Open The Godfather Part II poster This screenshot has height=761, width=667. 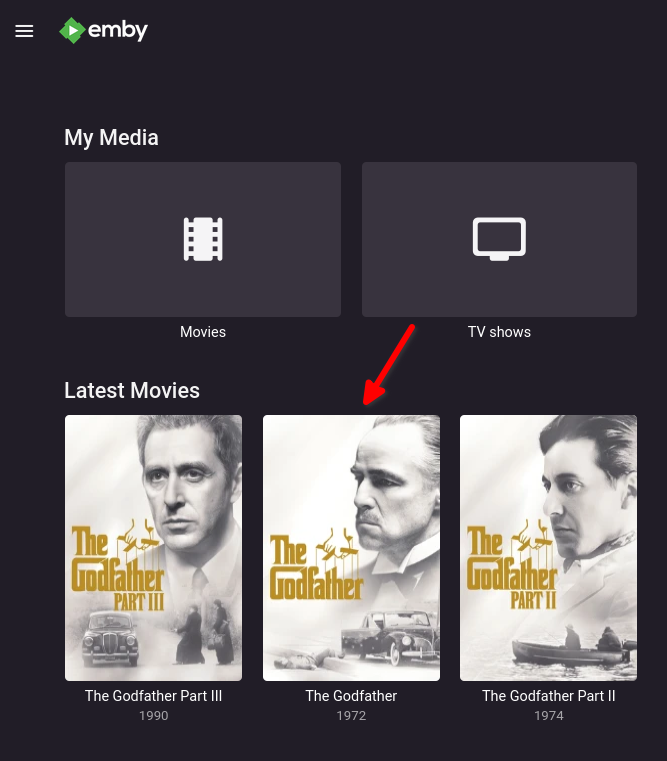(549, 547)
